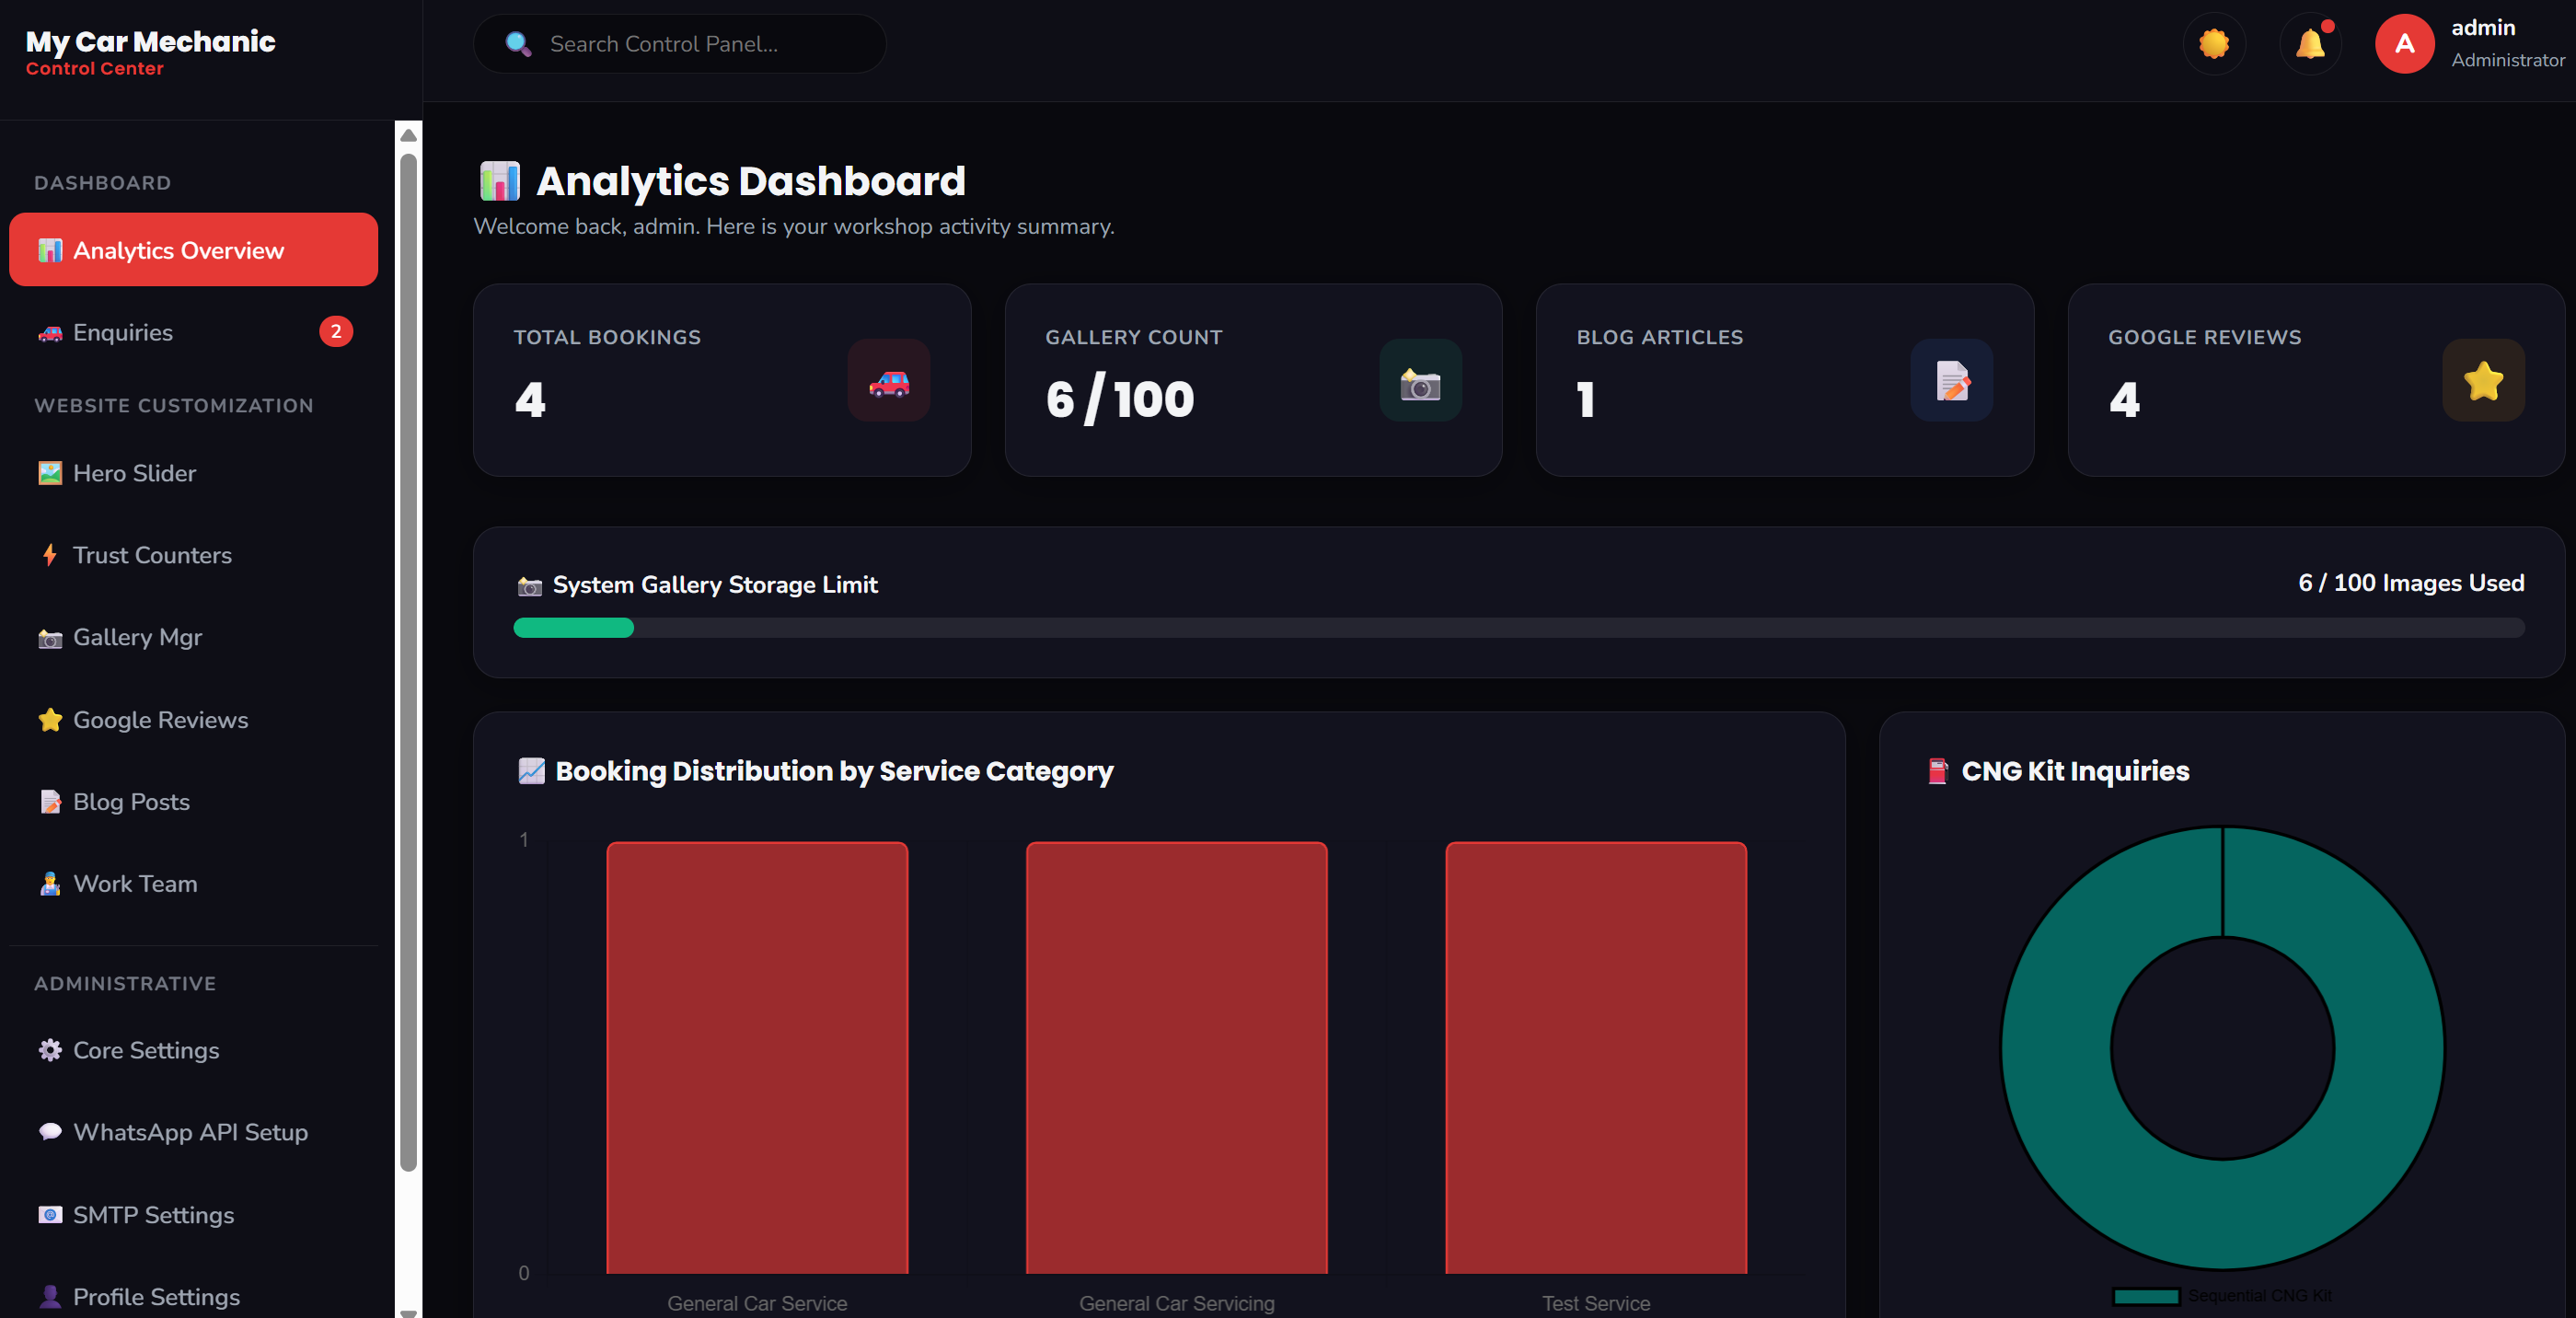Viewport: 2576px width, 1318px height.
Task: Click the Total Bookings value 4
Action: pyautogui.click(x=530, y=399)
